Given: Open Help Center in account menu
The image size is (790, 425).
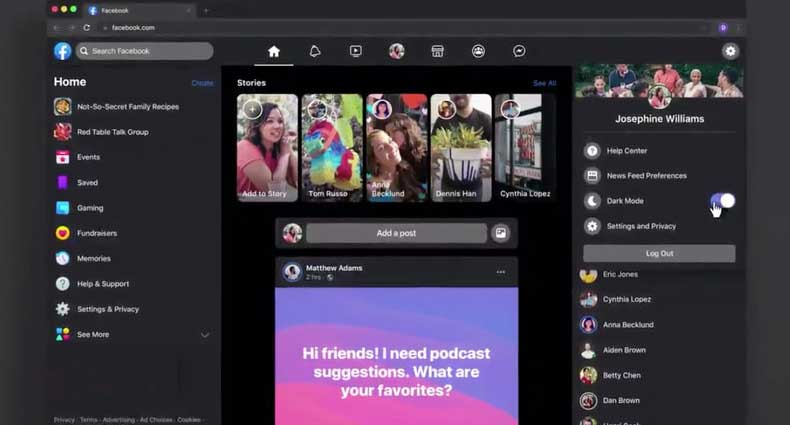Looking at the screenshot, I should (x=627, y=151).
